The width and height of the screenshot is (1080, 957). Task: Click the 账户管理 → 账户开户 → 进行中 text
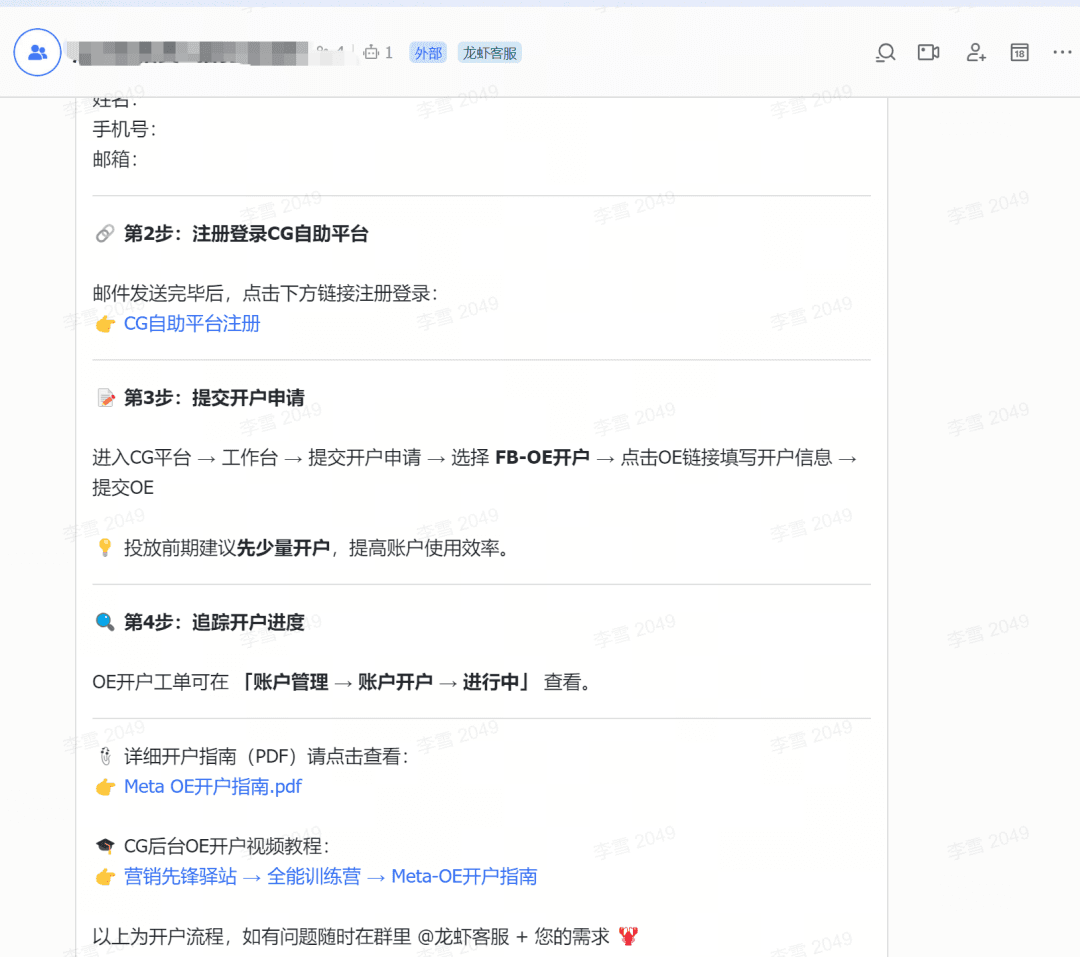click(x=385, y=682)
